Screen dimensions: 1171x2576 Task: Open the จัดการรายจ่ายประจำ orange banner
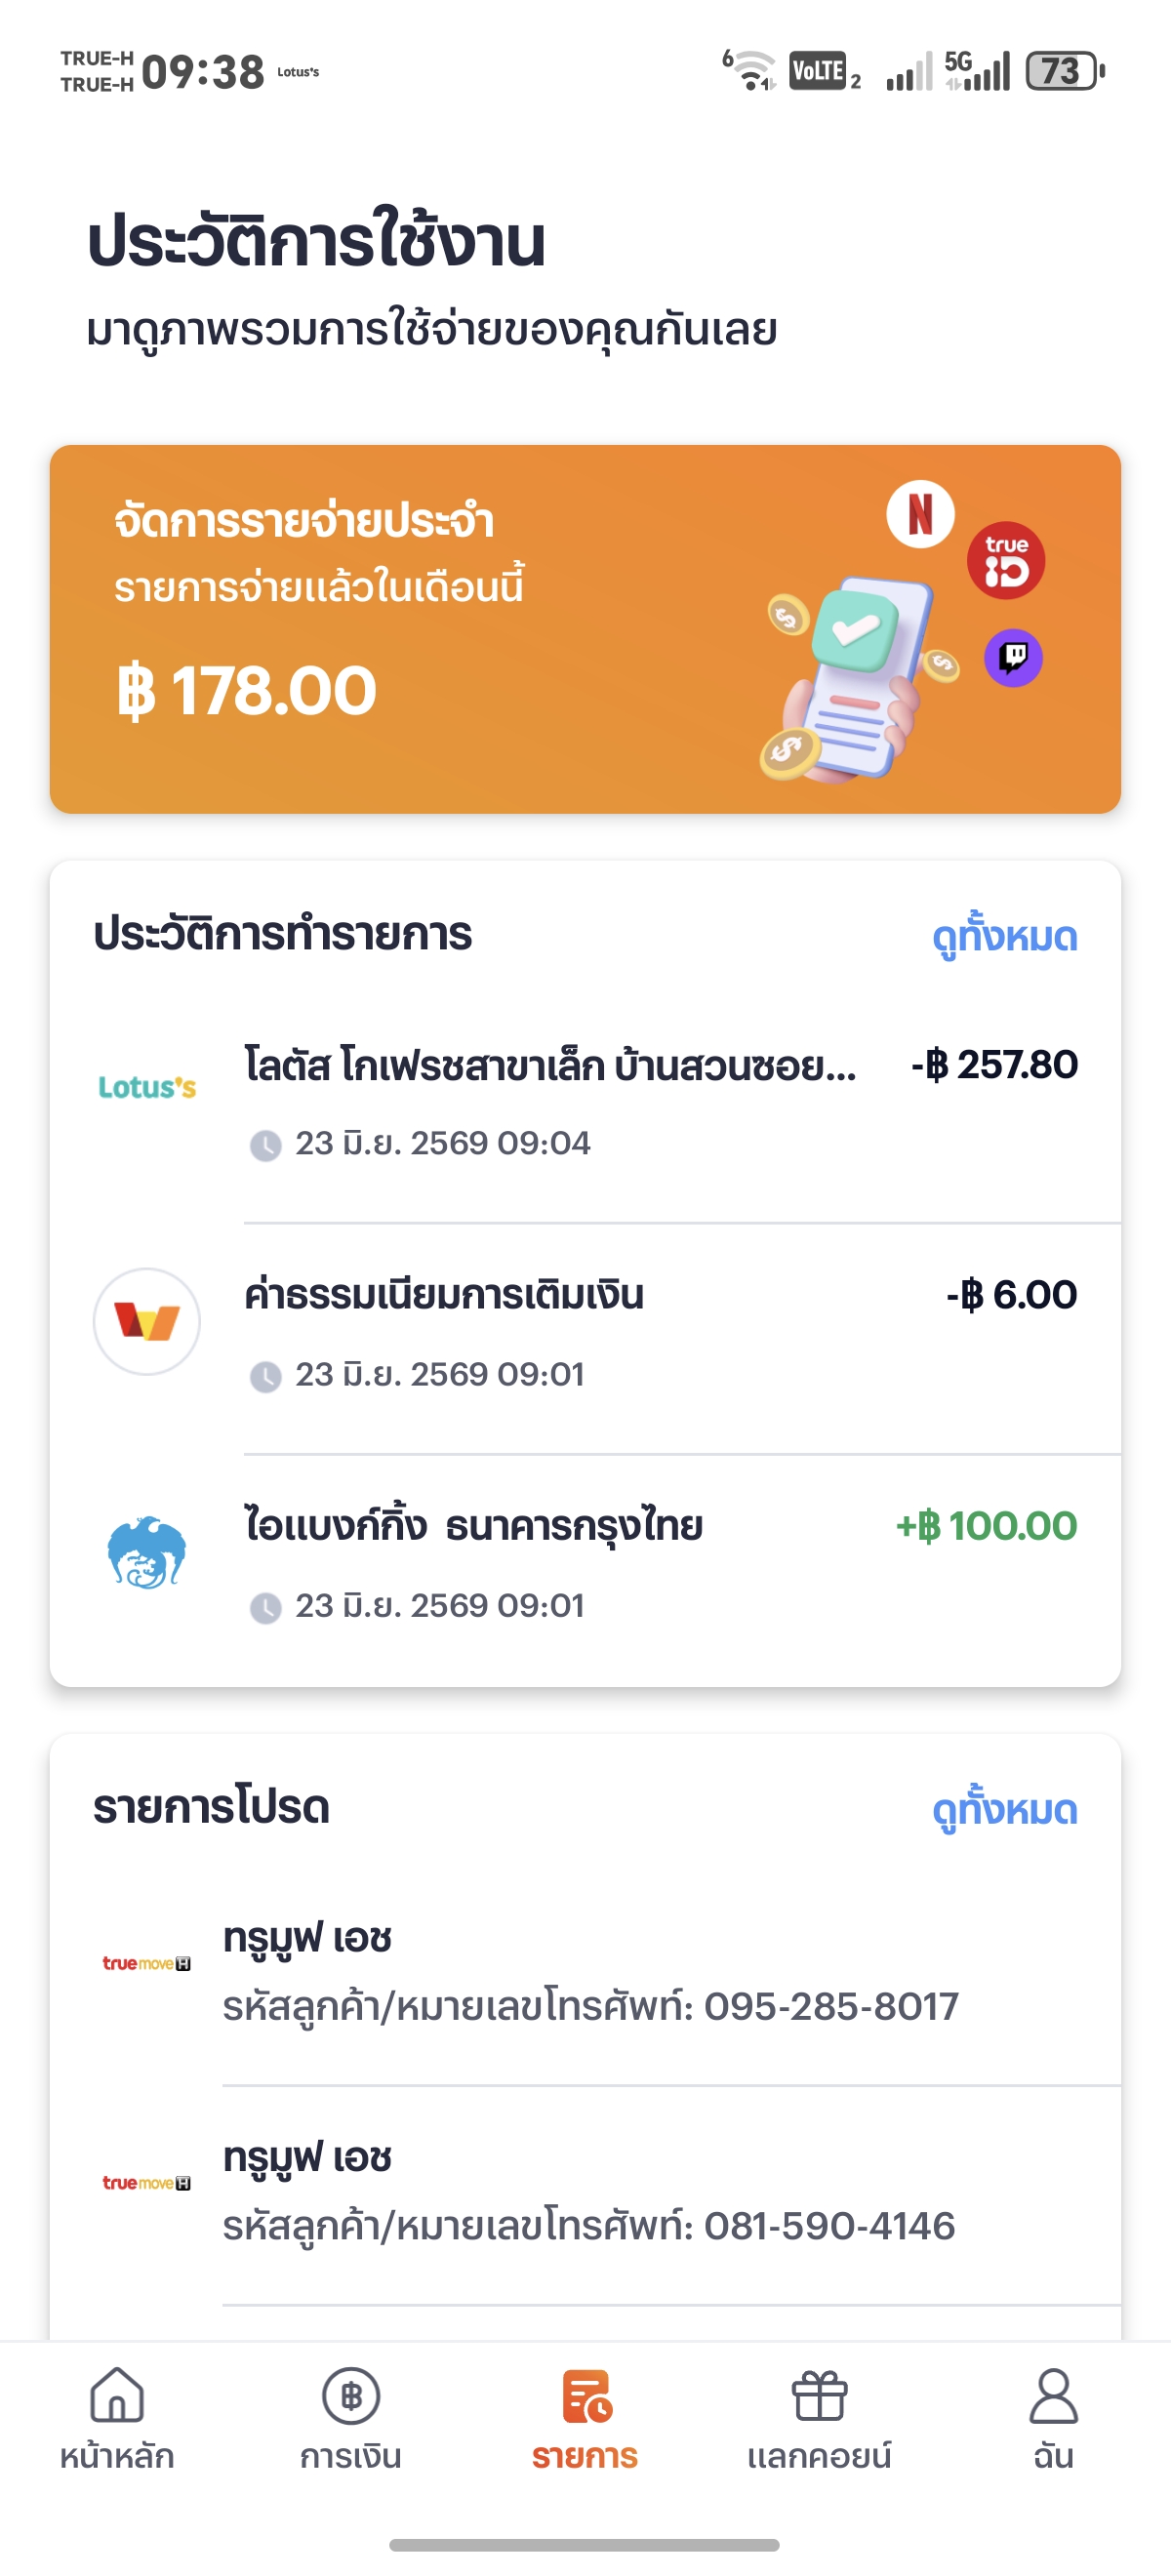point(585,629)
